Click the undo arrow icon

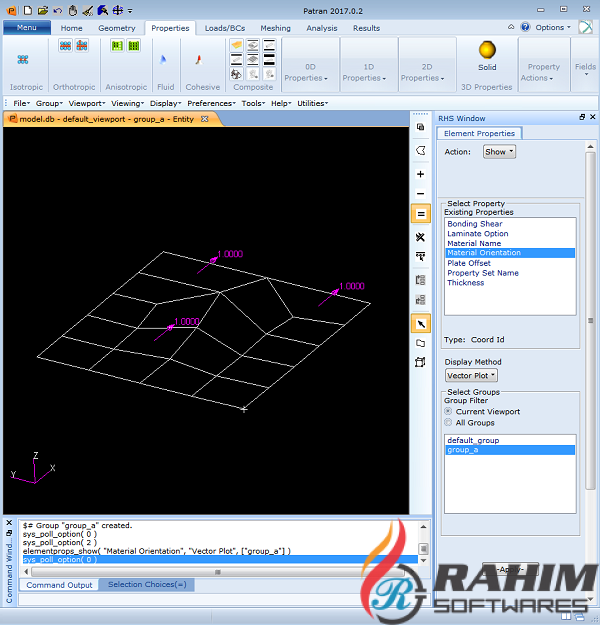coord(58,11)
